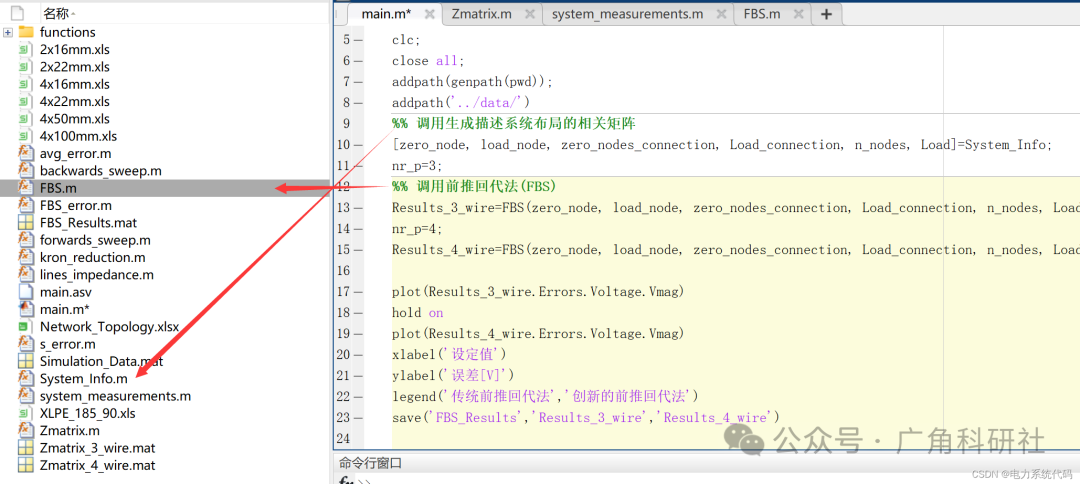The width and height of the screenshot is (1080, 484).
Task: Set breakpoint at editor line 10
Action: click(358, 145)
